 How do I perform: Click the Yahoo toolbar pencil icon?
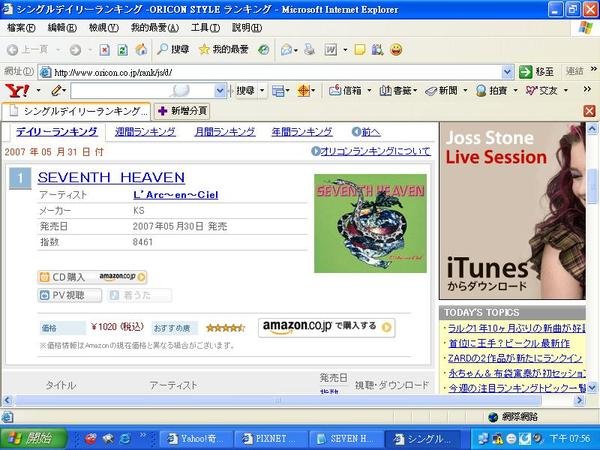click(56, 91)
